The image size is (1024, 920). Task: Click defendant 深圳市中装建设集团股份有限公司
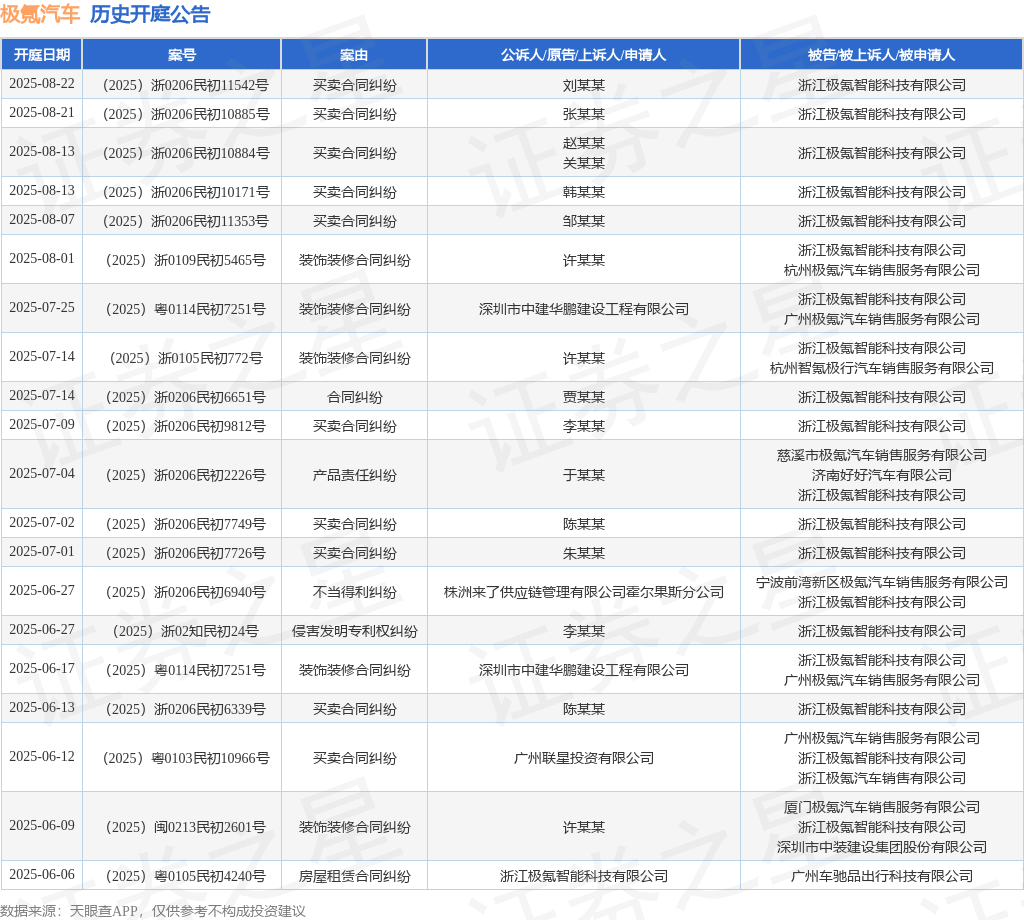[x=882, y=848]
